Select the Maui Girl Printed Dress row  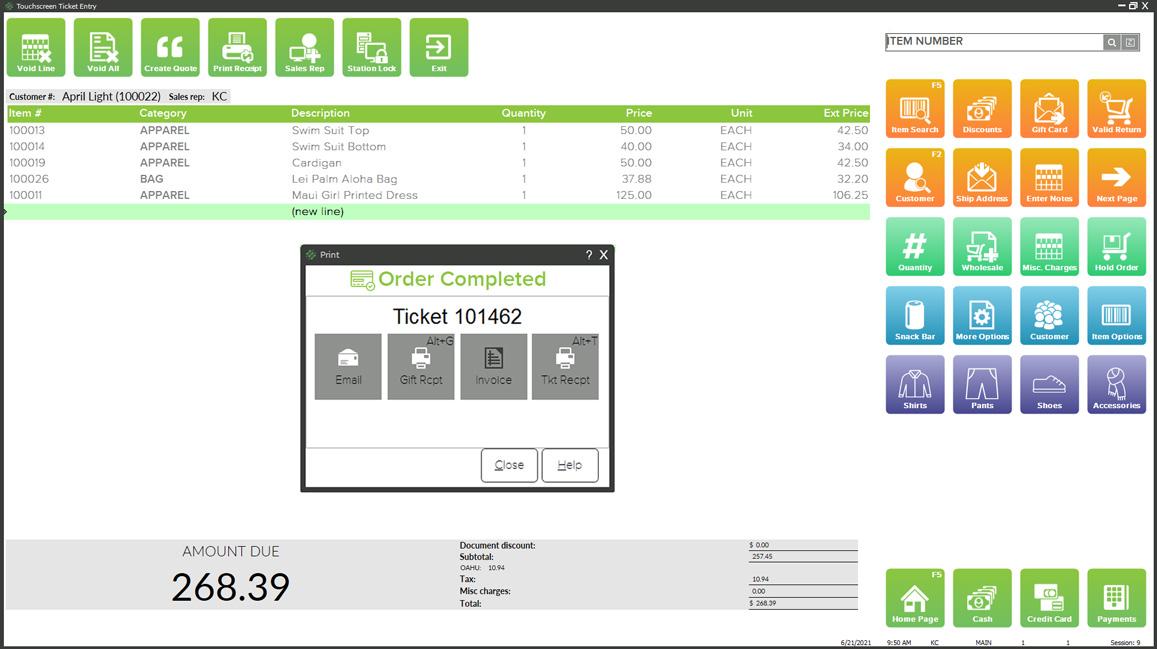pos(354,195)
